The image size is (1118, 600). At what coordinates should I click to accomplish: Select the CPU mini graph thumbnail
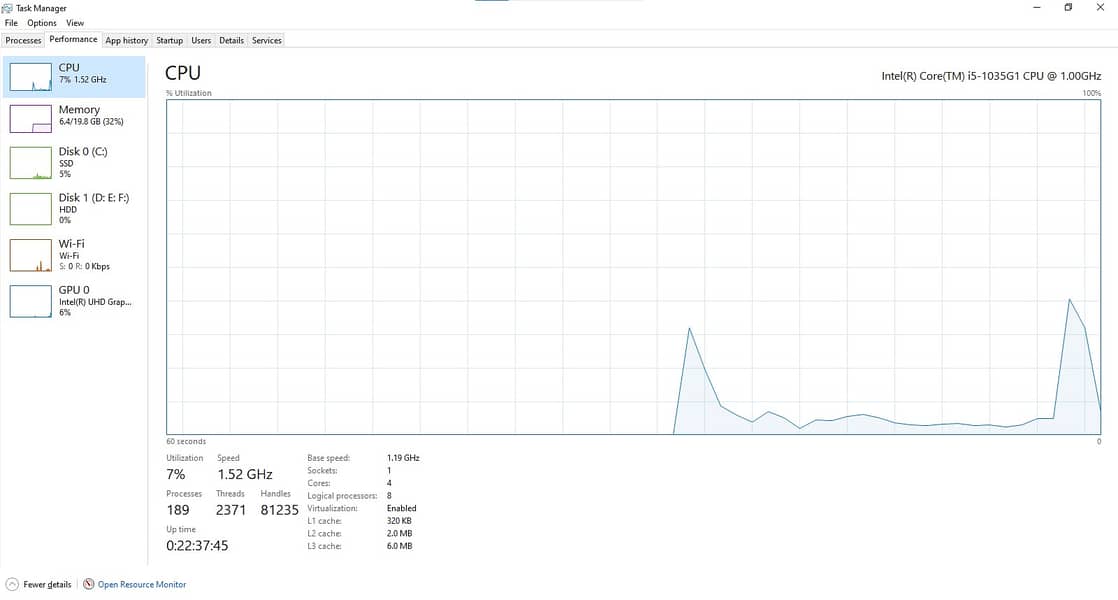point(31,77)
